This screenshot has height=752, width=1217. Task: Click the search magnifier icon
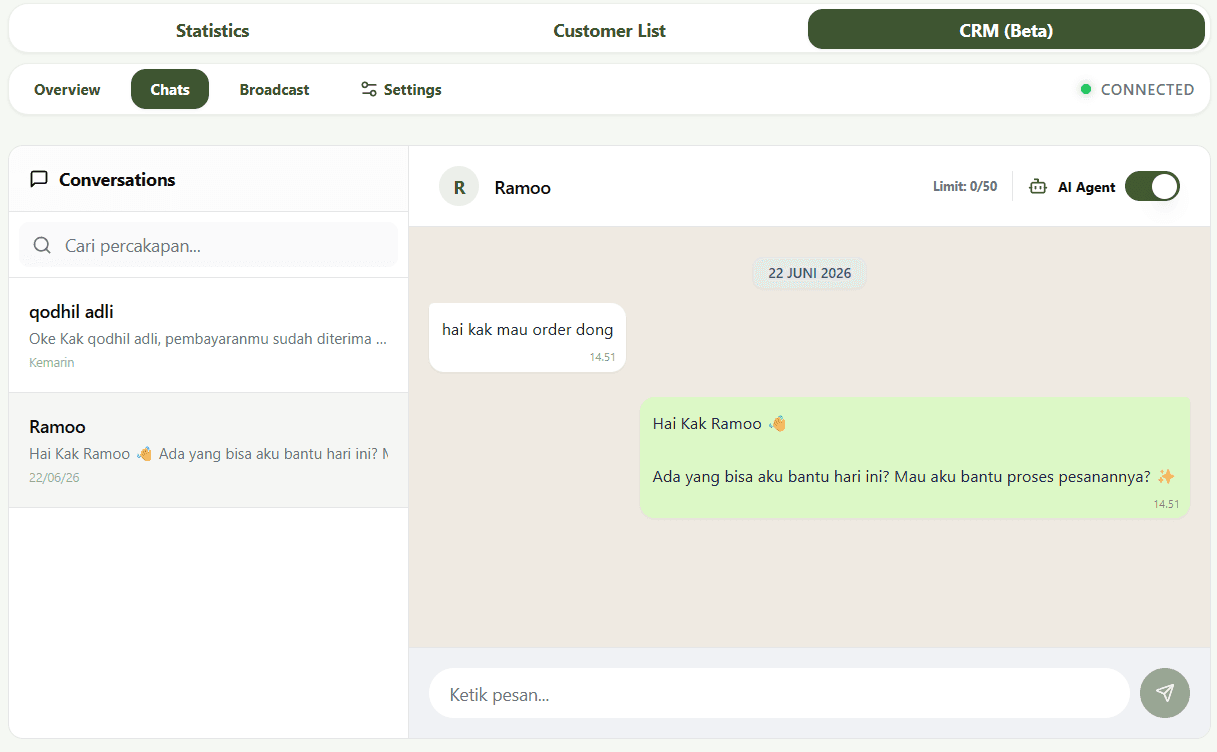(42, 245)
